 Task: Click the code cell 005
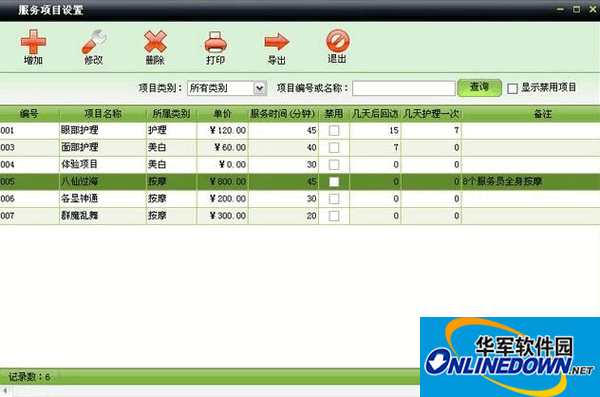coord(29,181)
